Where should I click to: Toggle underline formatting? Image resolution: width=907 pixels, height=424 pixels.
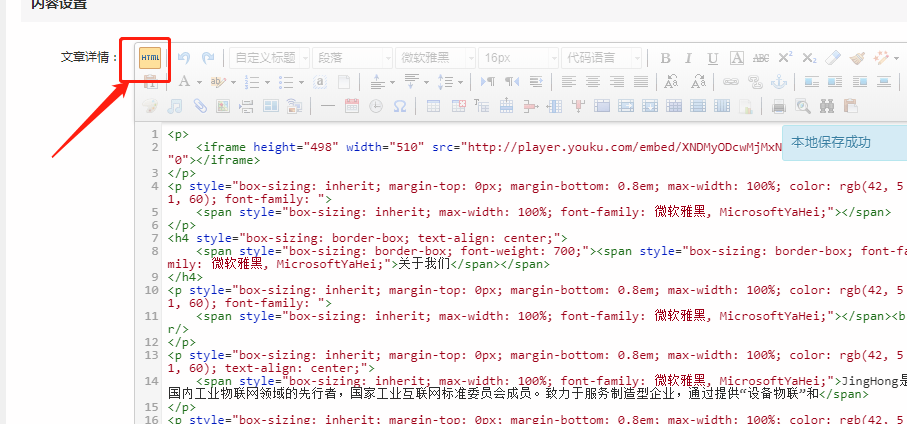point(712,58)
